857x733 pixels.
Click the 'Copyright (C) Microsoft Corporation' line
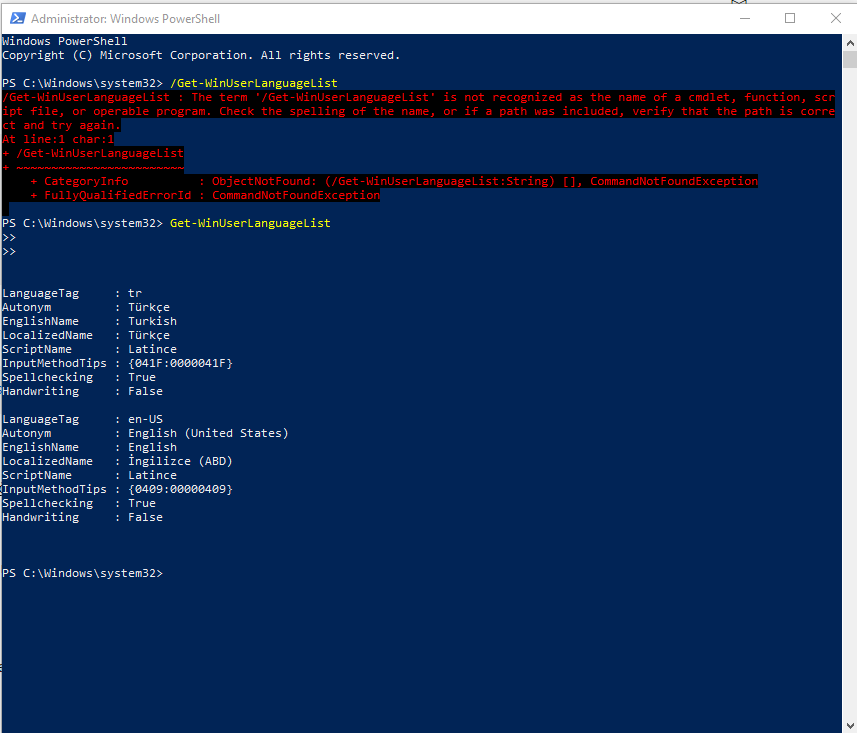(201, 55)
